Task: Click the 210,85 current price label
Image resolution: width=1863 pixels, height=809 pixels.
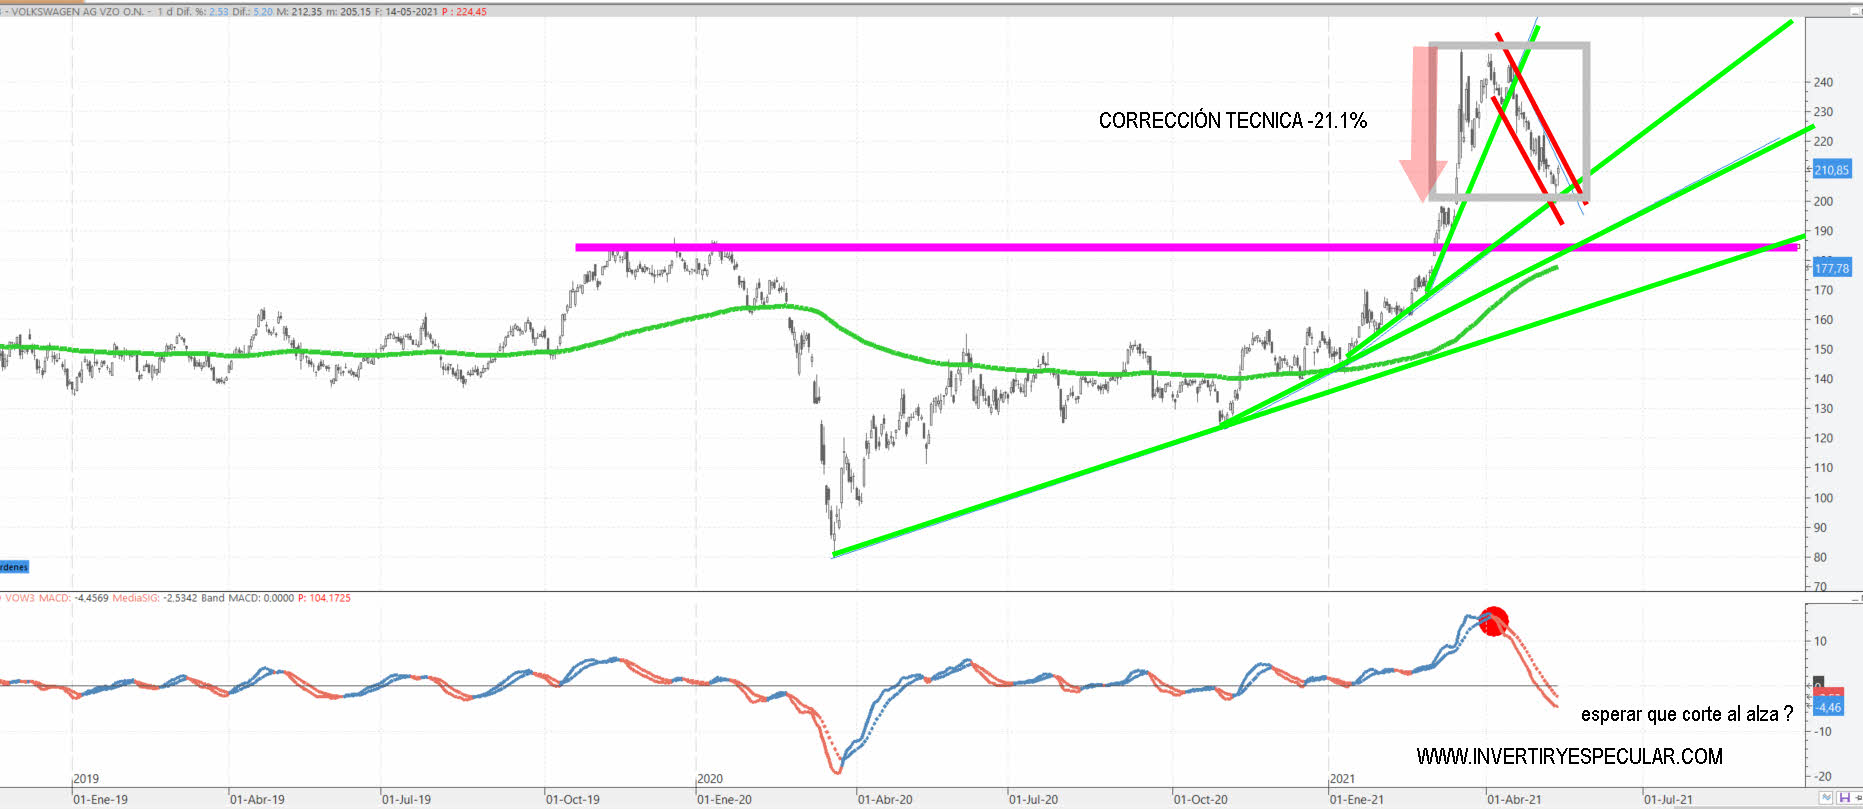Action: (x=1831, y=170)
